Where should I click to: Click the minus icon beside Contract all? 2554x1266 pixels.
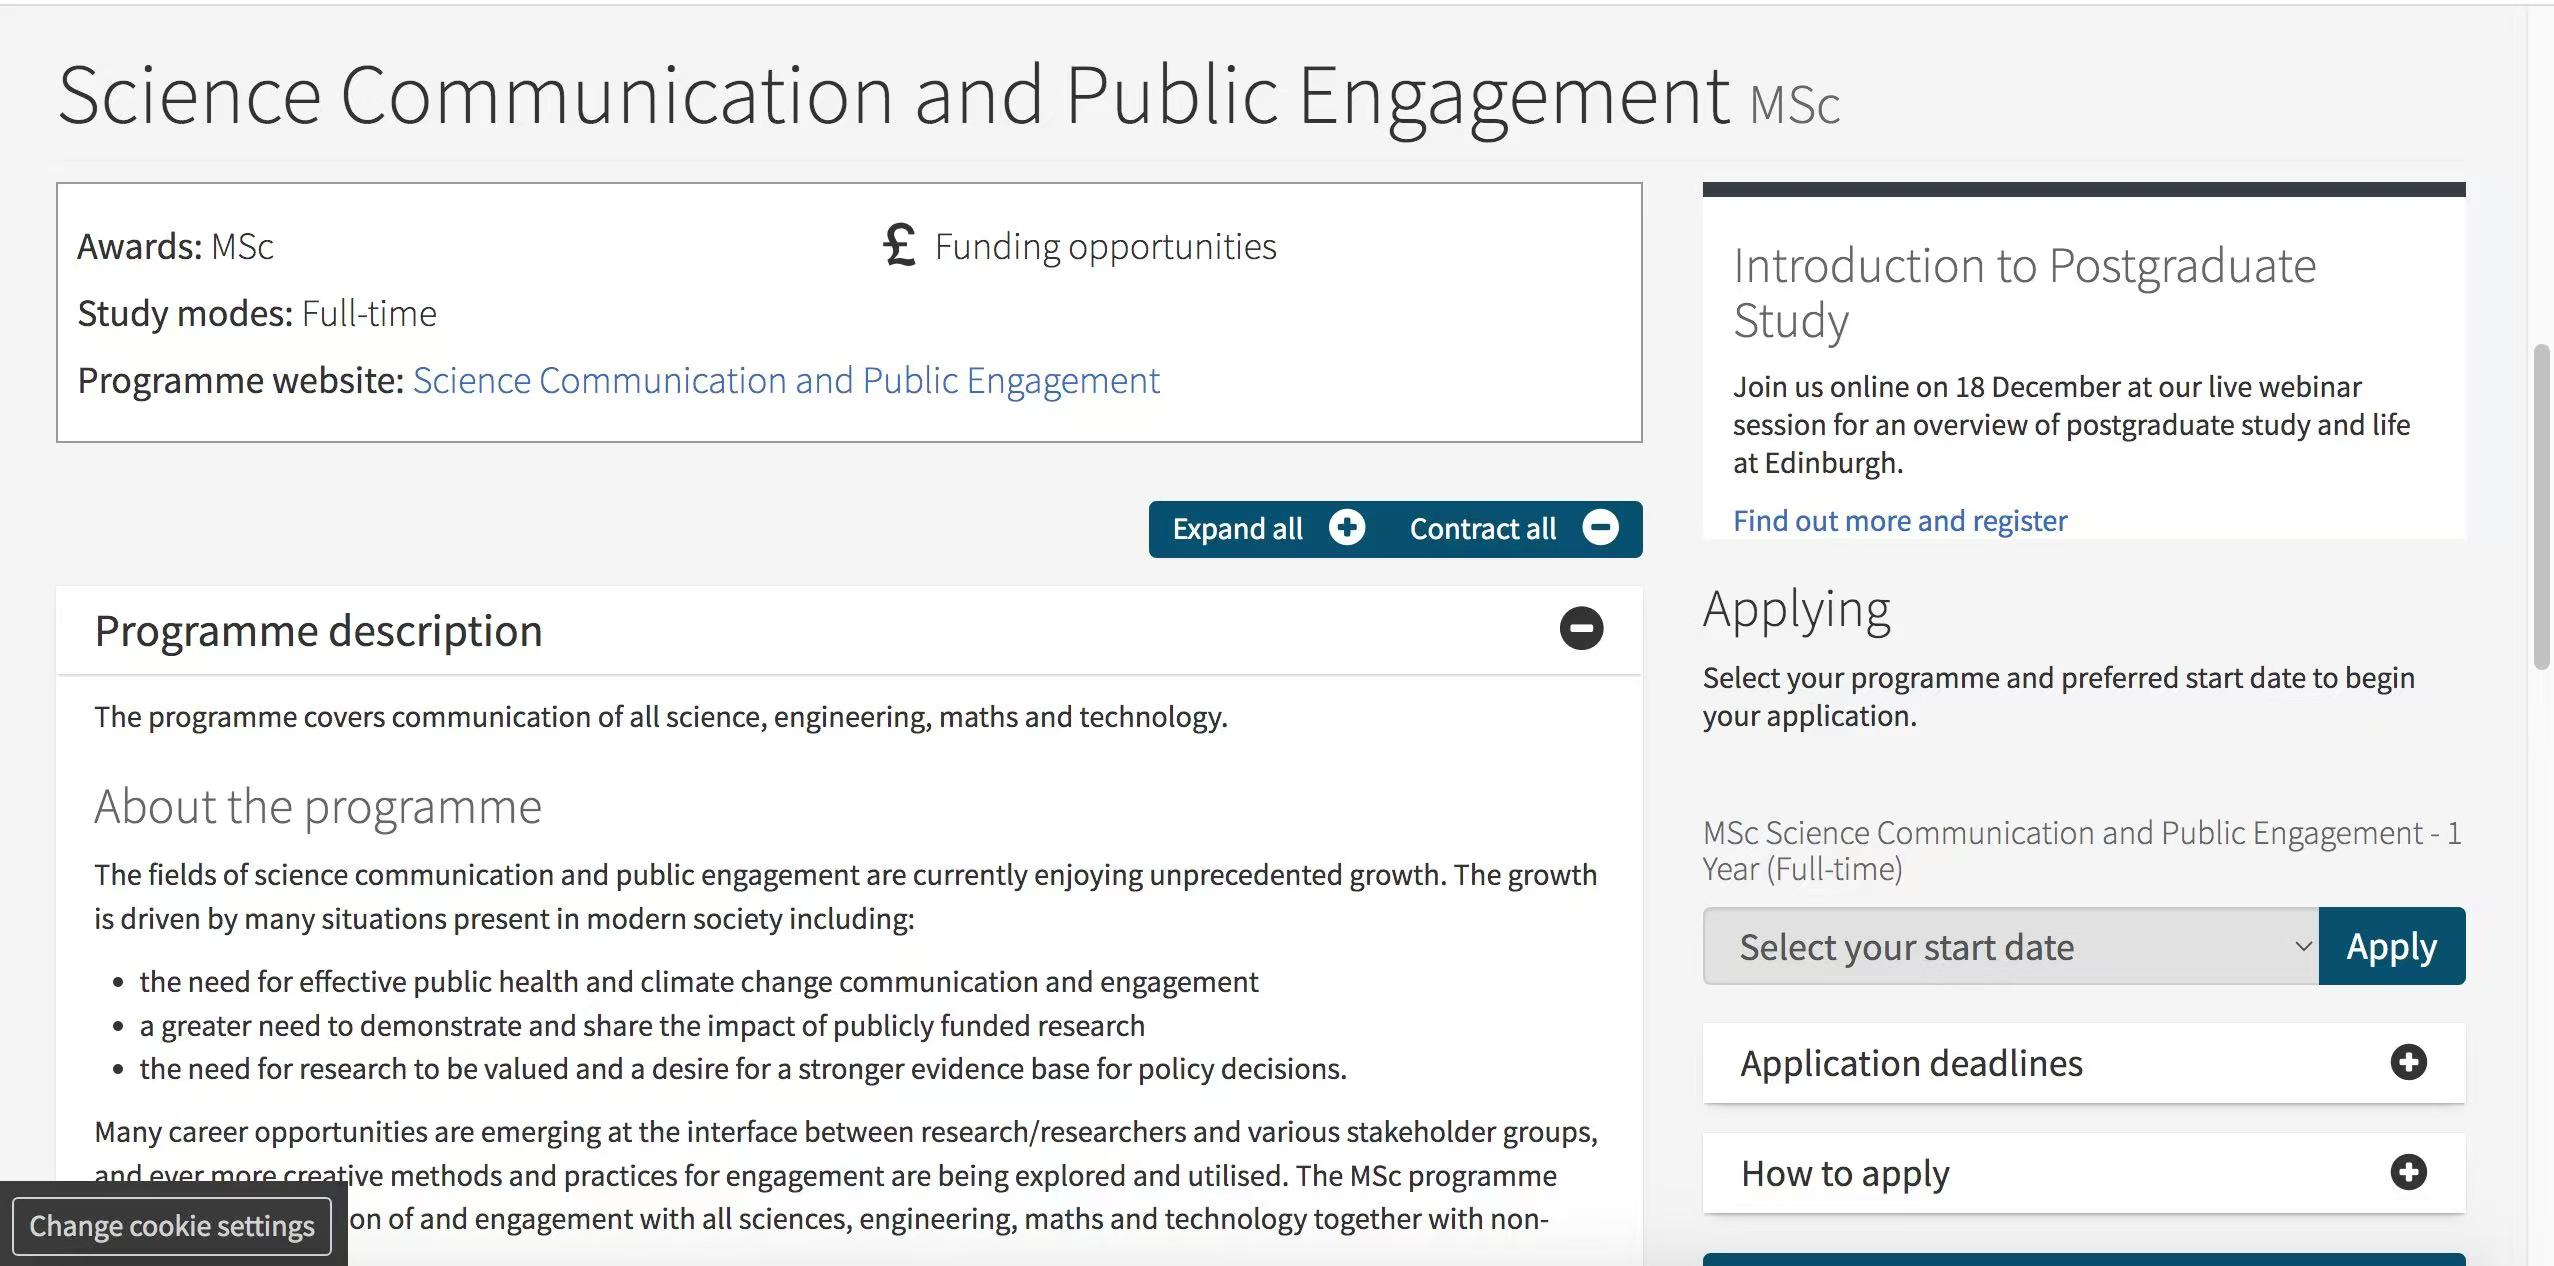pos(1600,528)
